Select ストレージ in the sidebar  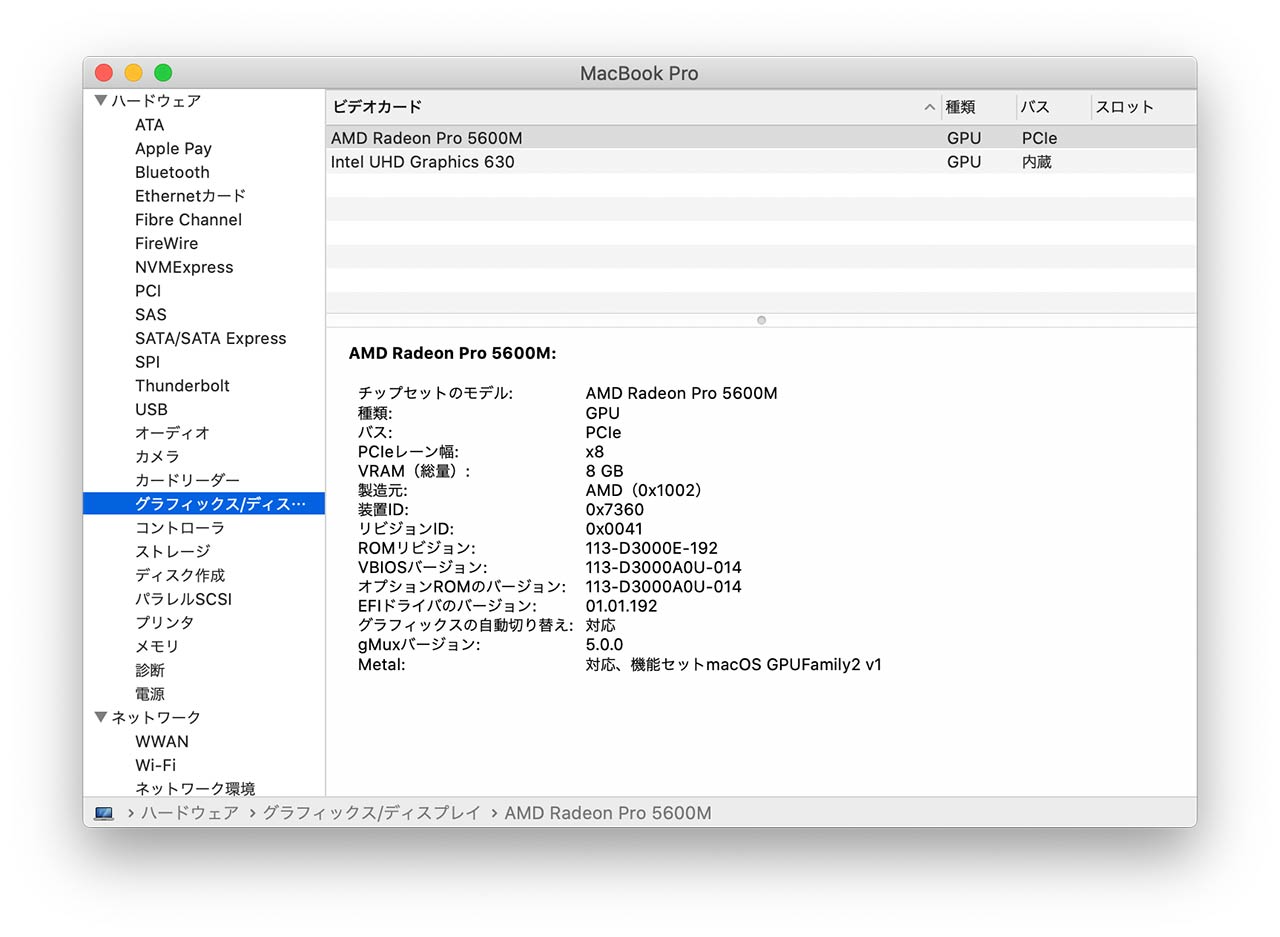(172, 551)
